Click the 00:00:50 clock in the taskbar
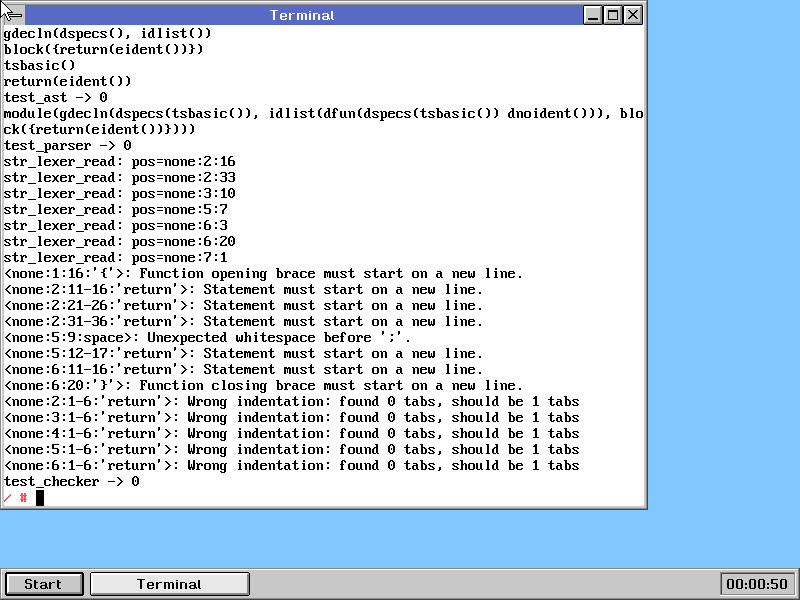The height and width of the screenshot is (600, 800). (756, 584)
